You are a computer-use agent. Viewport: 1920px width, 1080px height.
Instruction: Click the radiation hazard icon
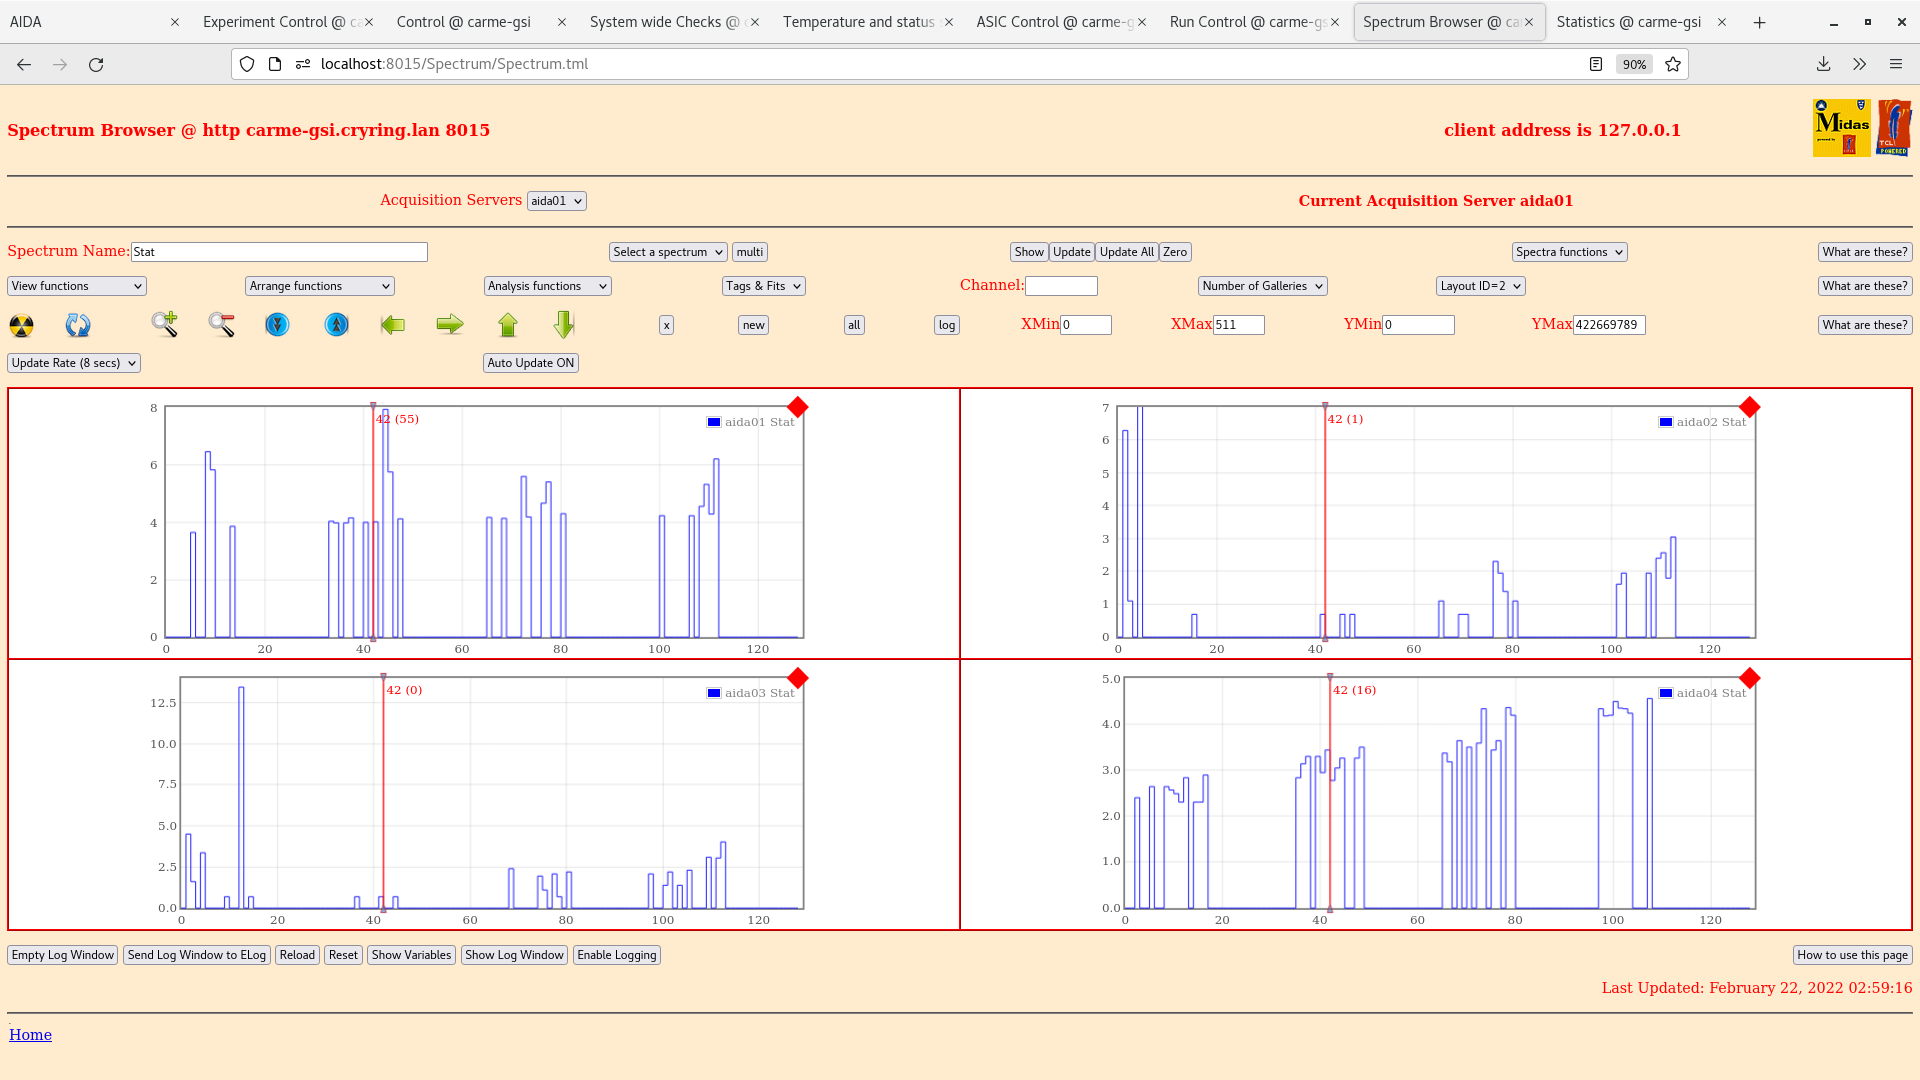[21, 325]
